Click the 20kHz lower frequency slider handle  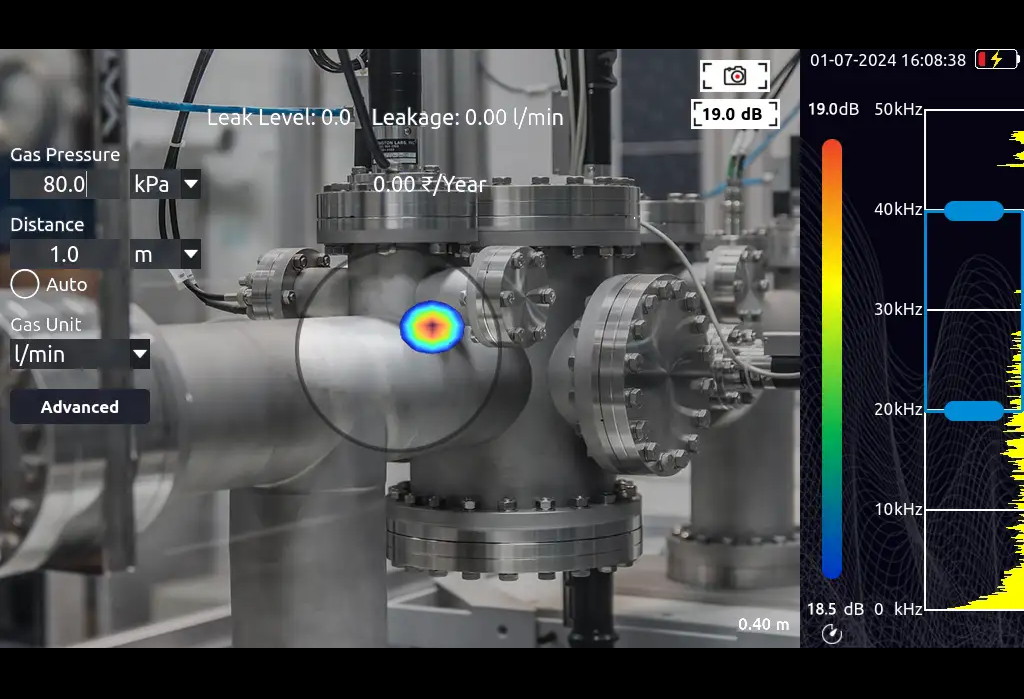click(973, 410)
